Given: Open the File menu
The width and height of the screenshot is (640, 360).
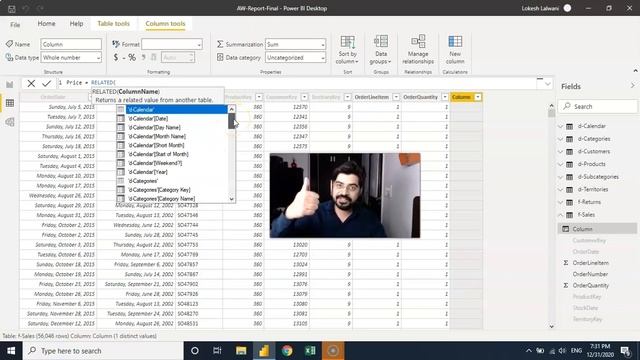Looking at the screenshot, I should point(15,24).
